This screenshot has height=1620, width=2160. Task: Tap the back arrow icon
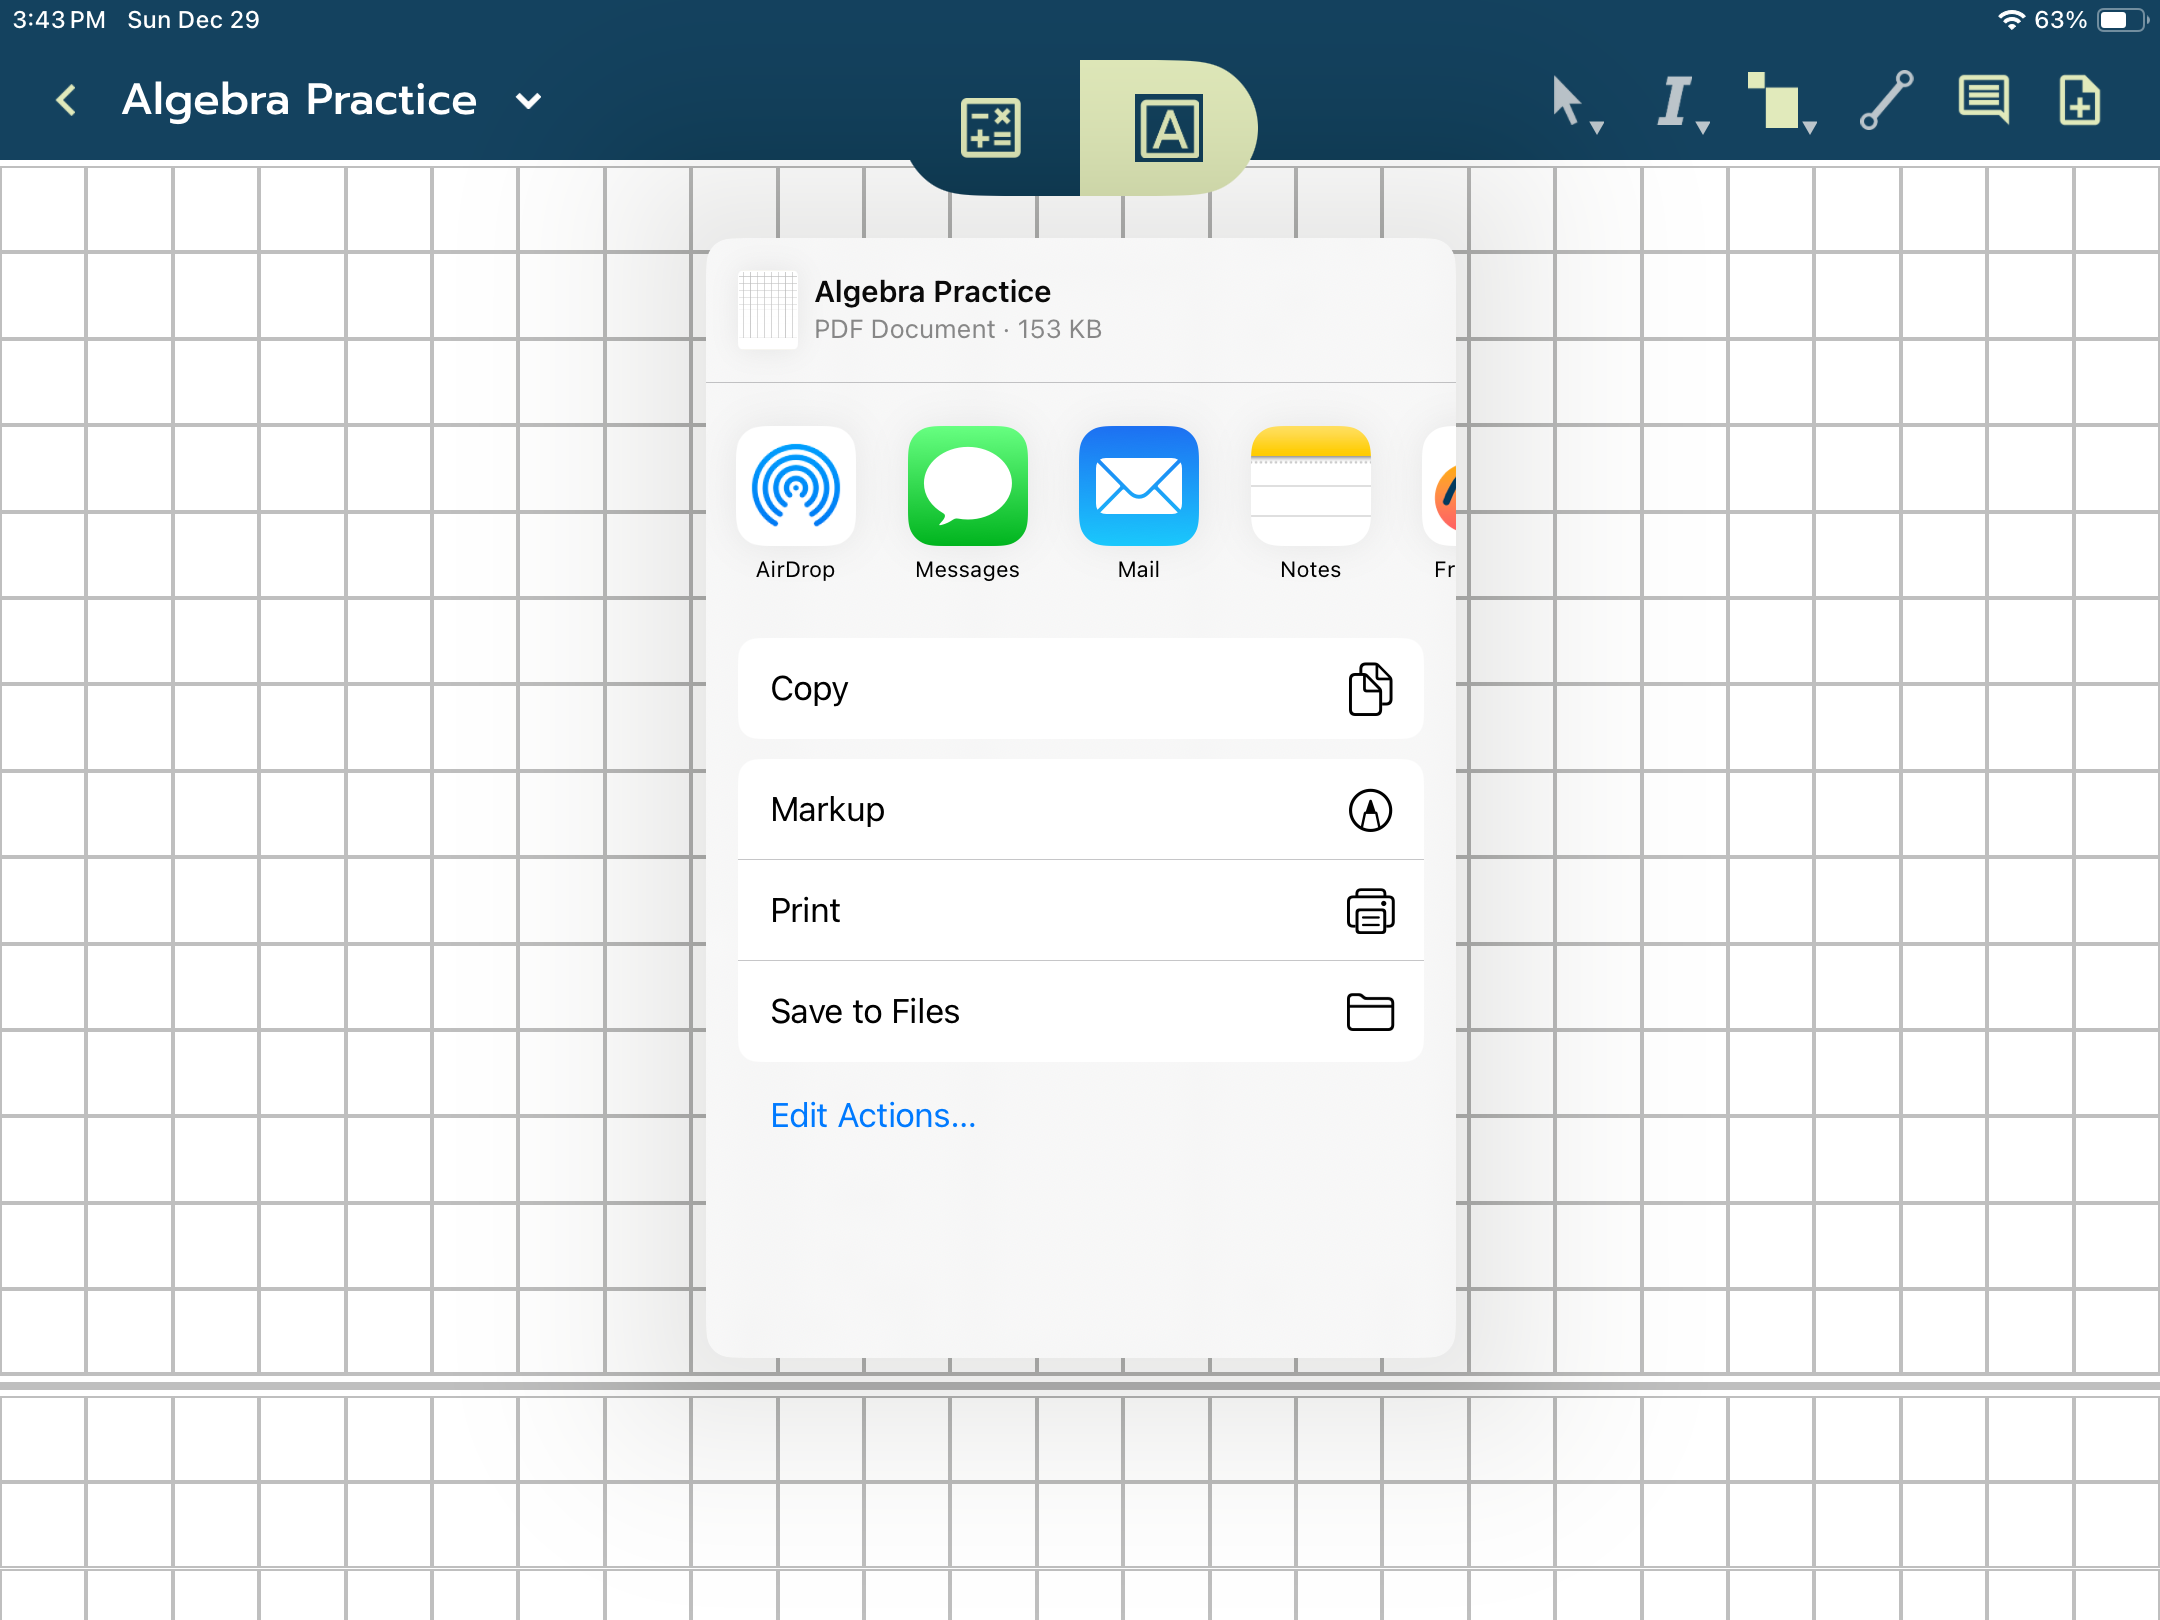(x=66, y=100)
